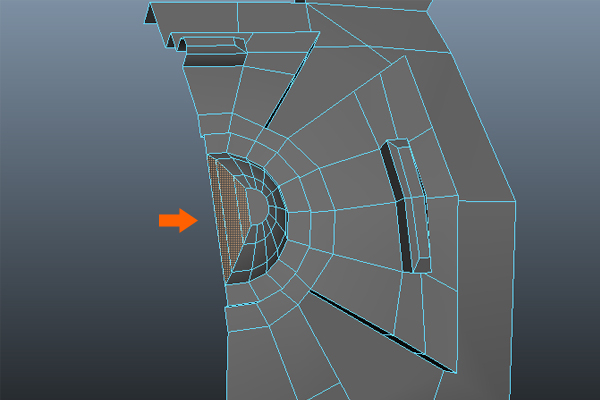Click the large flat side face at far right
The width and height of the screenshot is (600, 400).
[x=486, y=302]
